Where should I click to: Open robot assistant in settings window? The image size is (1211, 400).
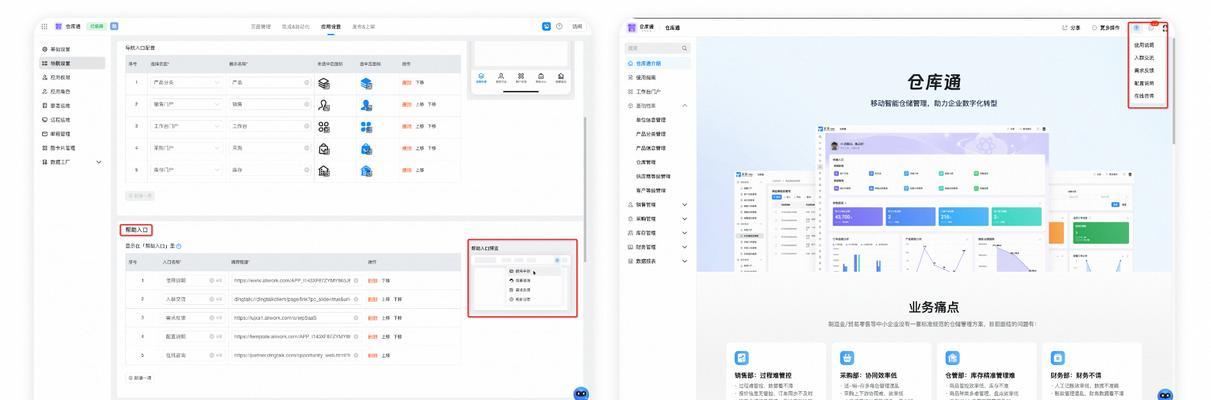[x=581, y=393]
